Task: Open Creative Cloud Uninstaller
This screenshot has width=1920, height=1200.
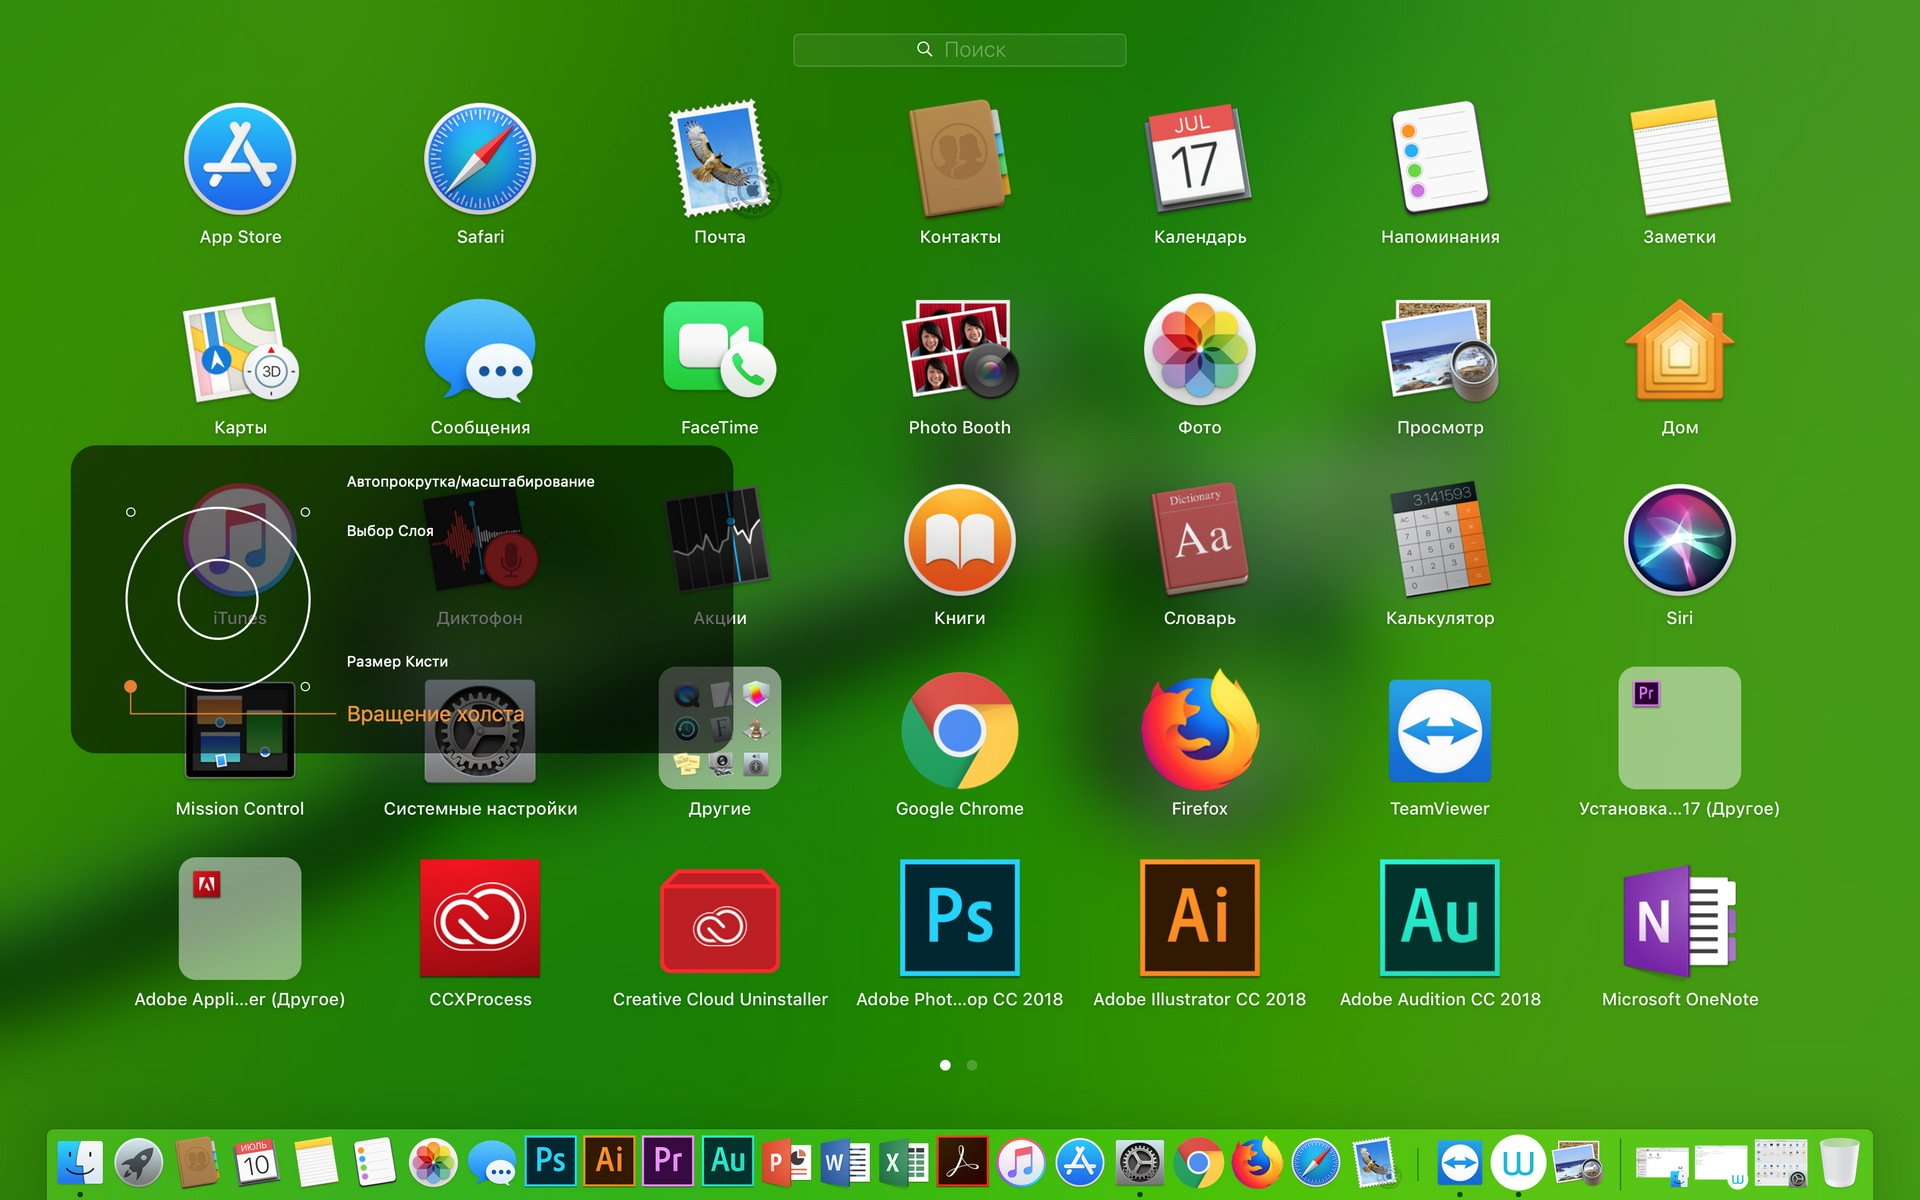Action: (x=720, y=920)
